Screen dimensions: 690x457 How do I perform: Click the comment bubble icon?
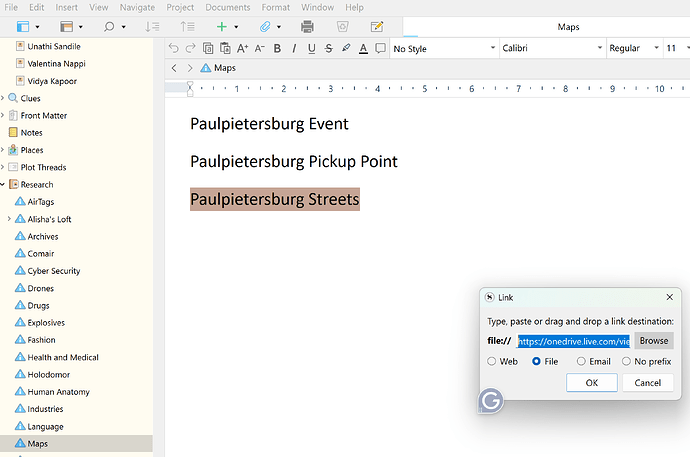coord(380,48)
